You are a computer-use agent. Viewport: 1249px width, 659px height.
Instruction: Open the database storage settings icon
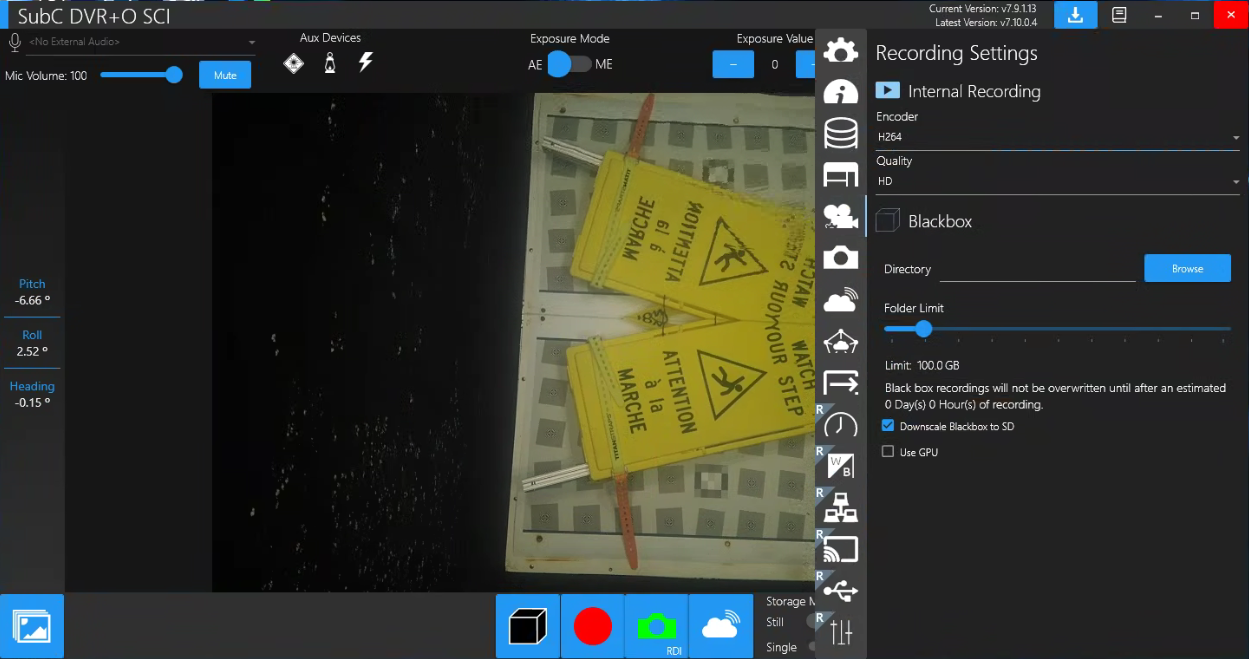click(x=841, y=133)
